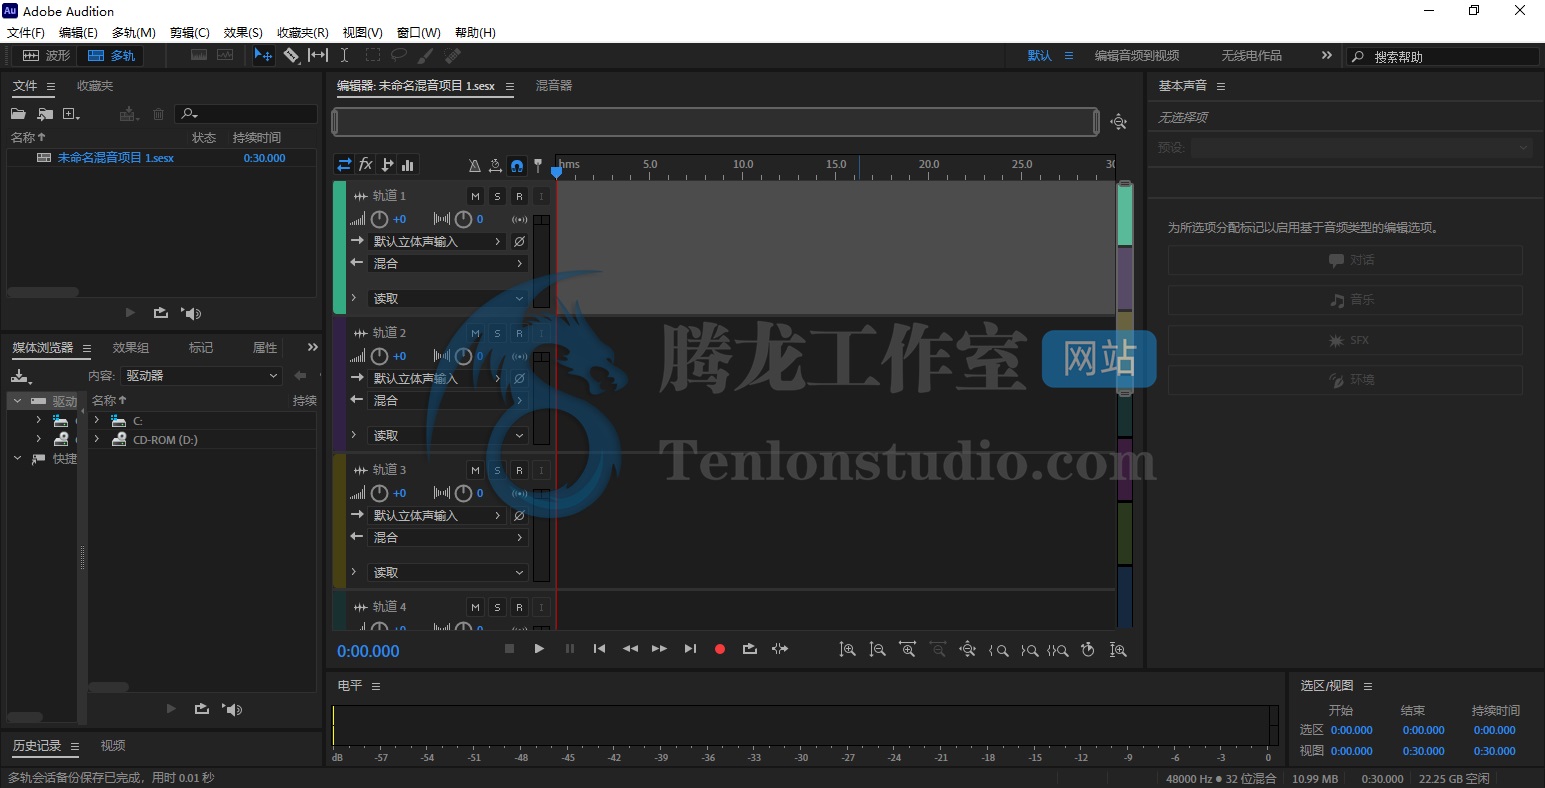Select the 无线电作品 workspace
The image size is (1545, 788).
1251,56
